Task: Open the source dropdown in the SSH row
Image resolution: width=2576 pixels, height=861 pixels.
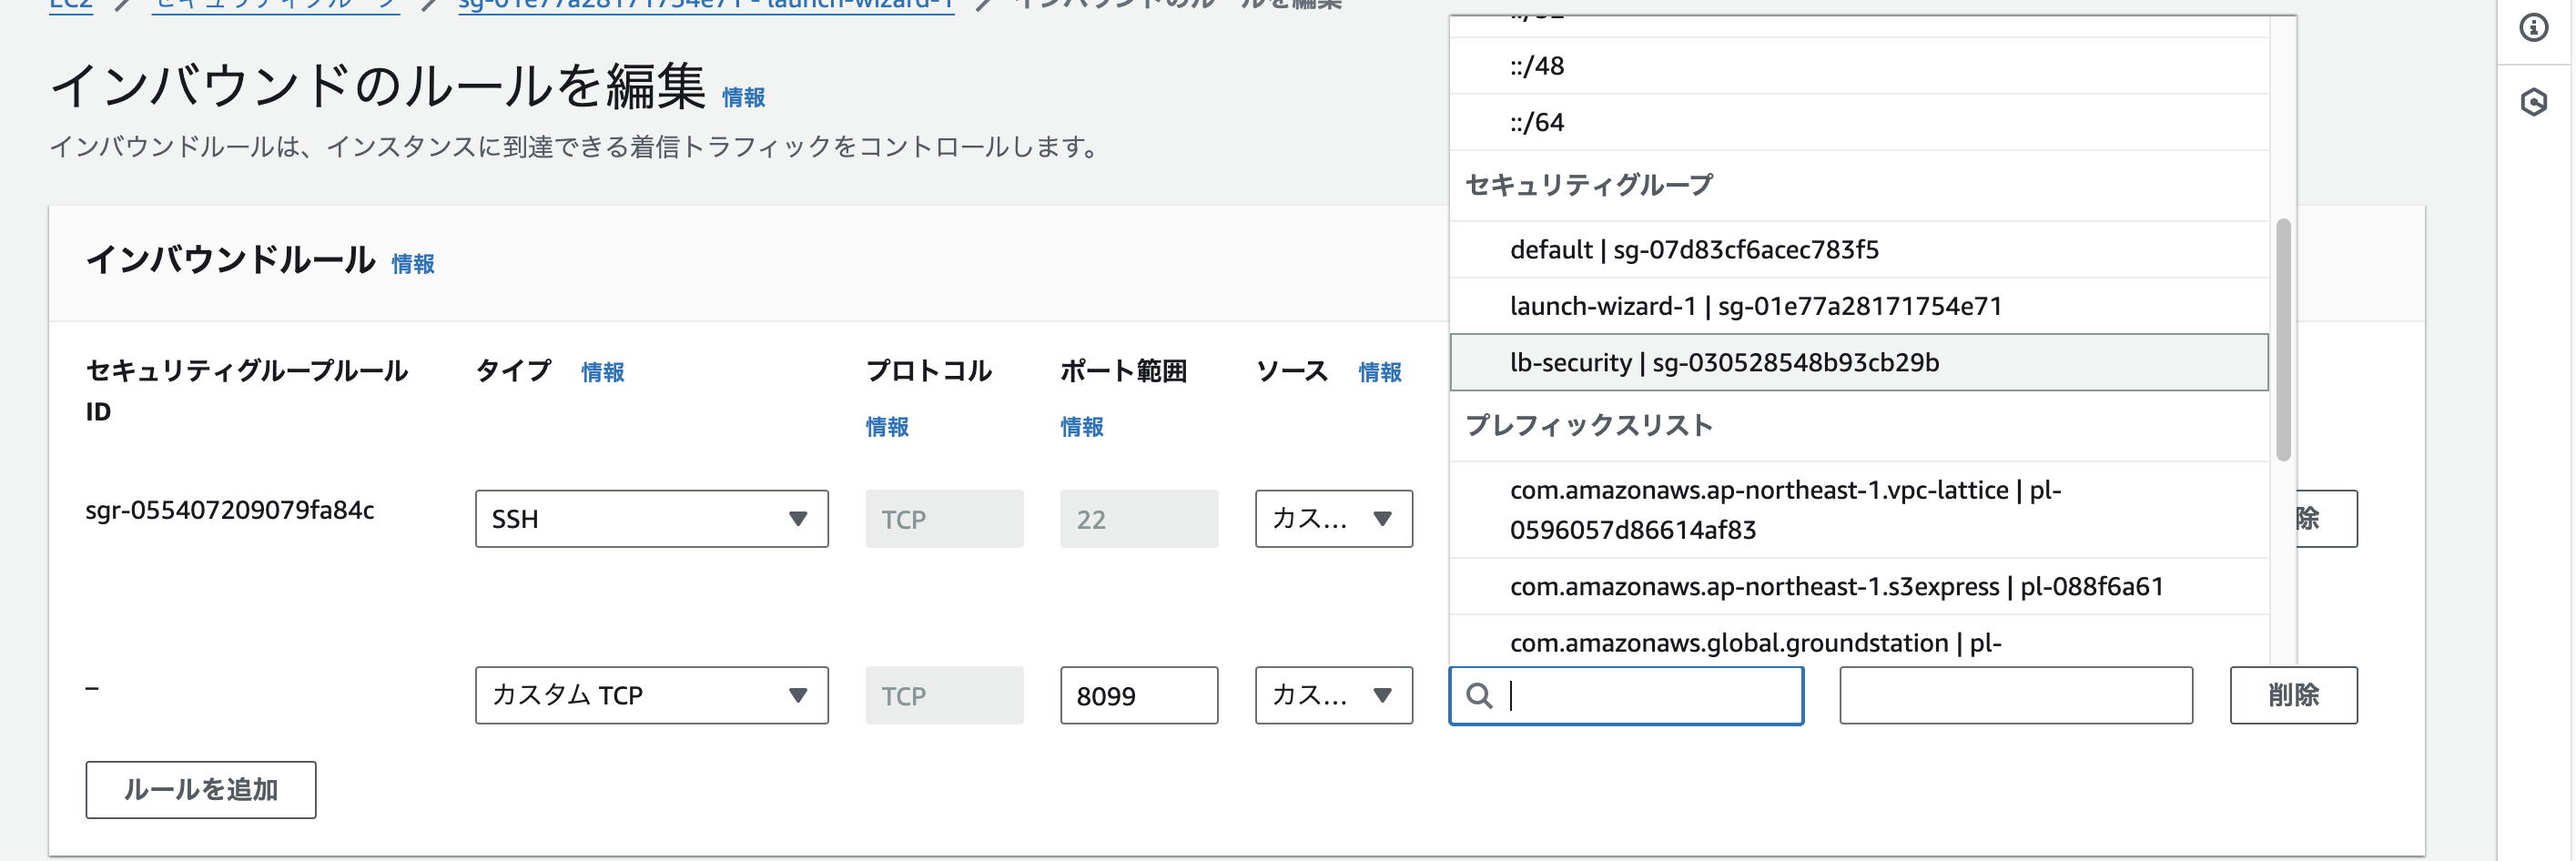Action: pos(1333,518)
